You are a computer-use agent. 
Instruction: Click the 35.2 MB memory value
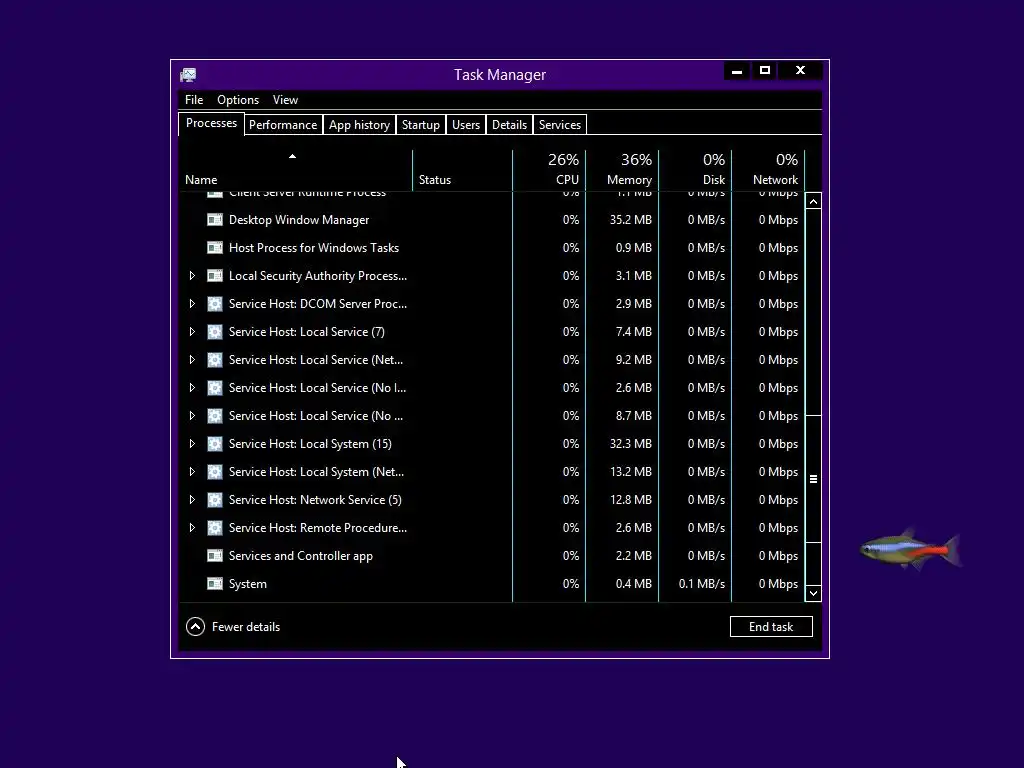pyautogui.click(x=631, y=220)
